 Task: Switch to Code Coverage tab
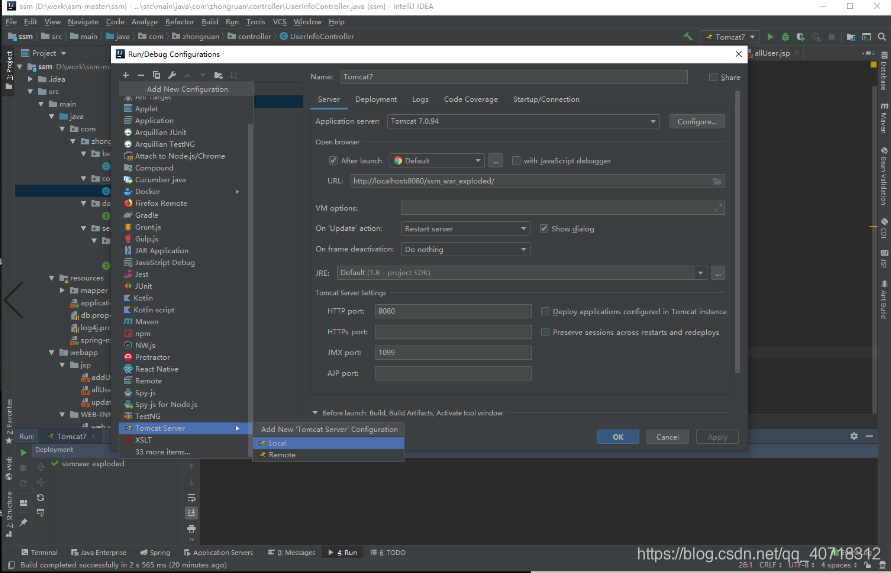pyautogui.click(x=471, y=99)
